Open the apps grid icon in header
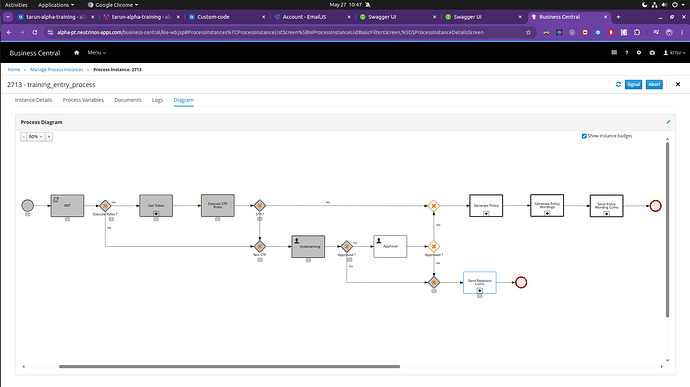Image resolution: width=690 pixels, height=387 pixels. [x=614, y=53]
